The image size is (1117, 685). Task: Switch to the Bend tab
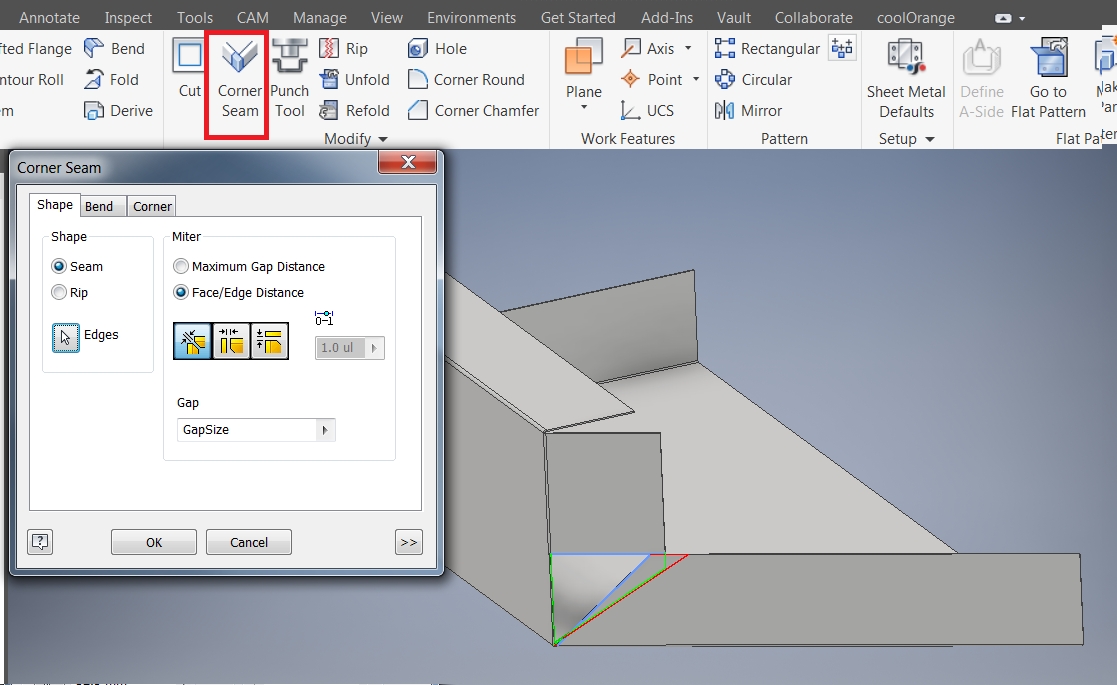pyautogui.click(x=102, y=206)
